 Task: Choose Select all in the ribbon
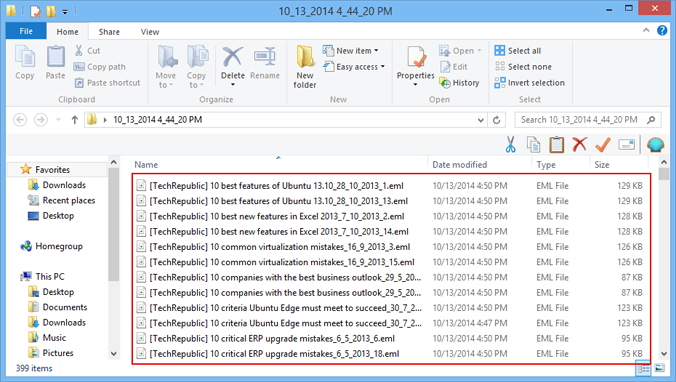518,50
